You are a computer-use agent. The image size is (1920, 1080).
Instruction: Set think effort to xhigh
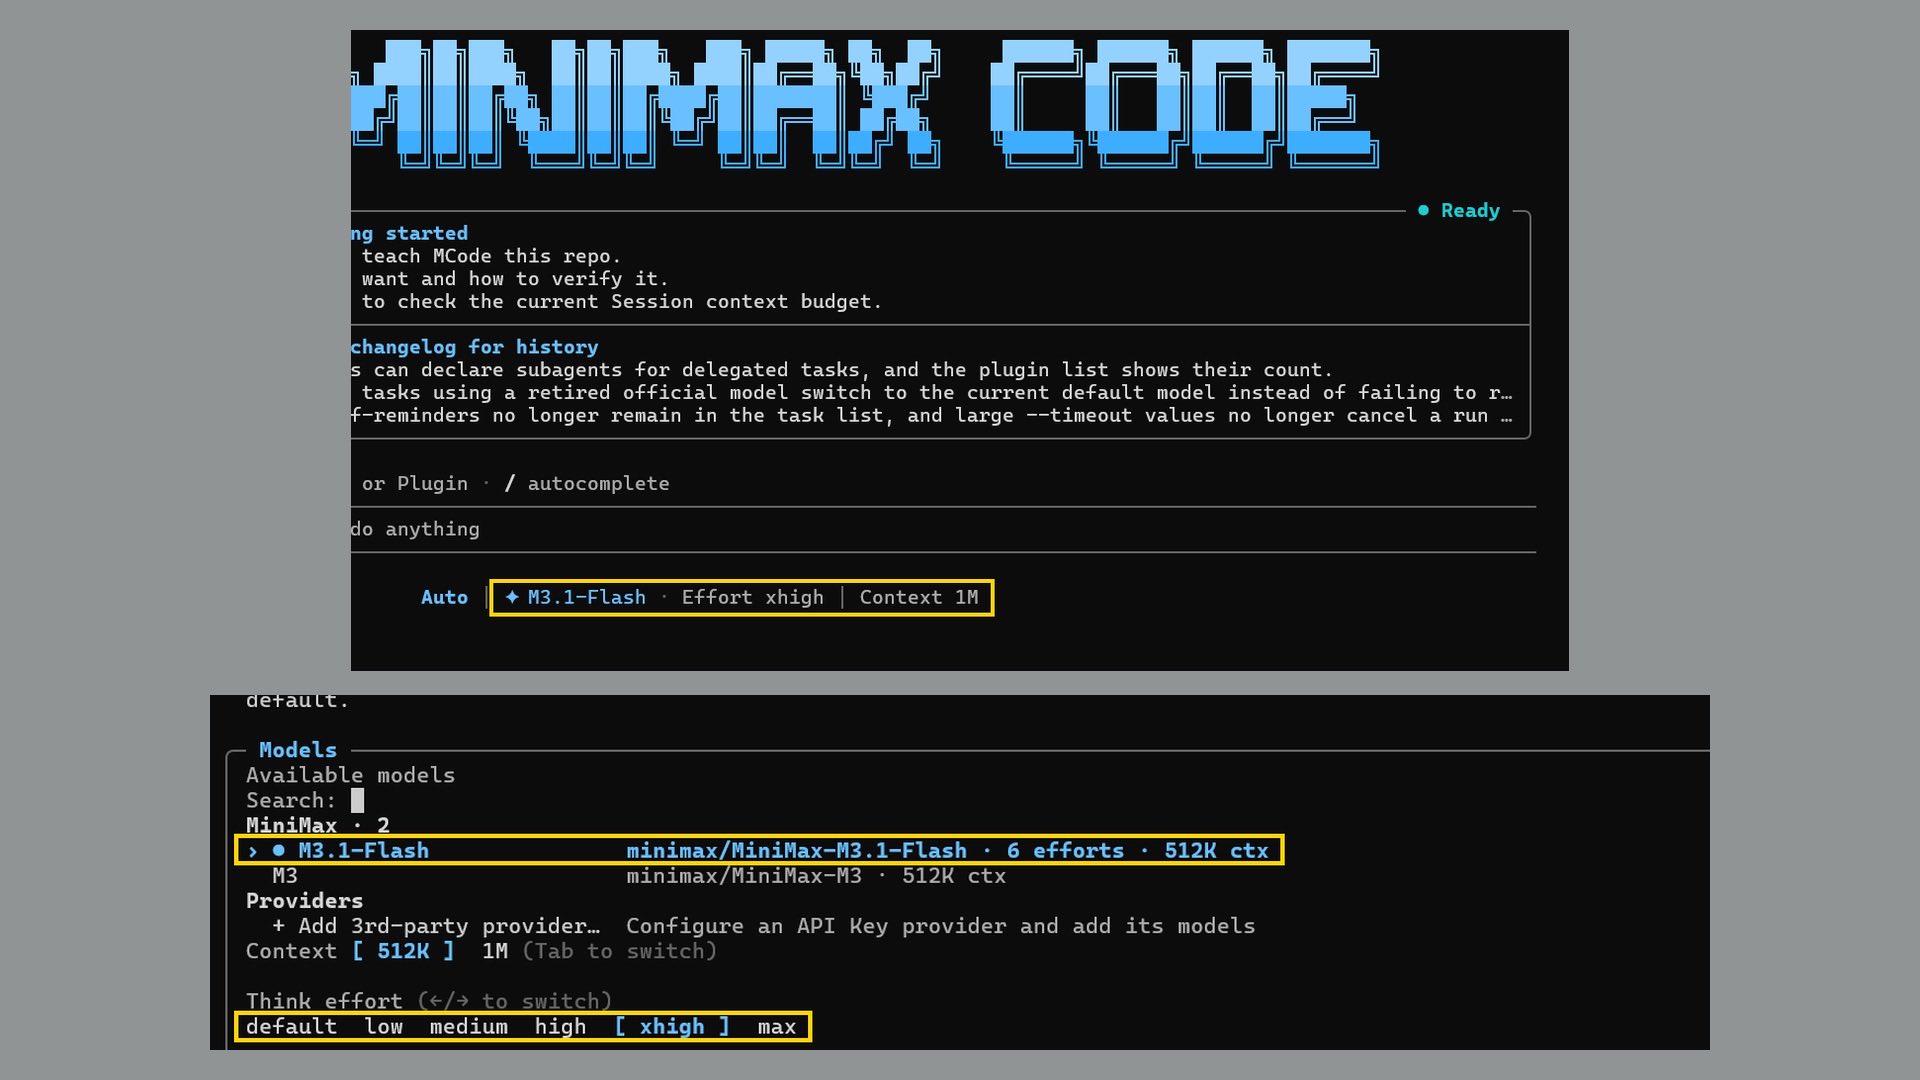(672, 1026)
